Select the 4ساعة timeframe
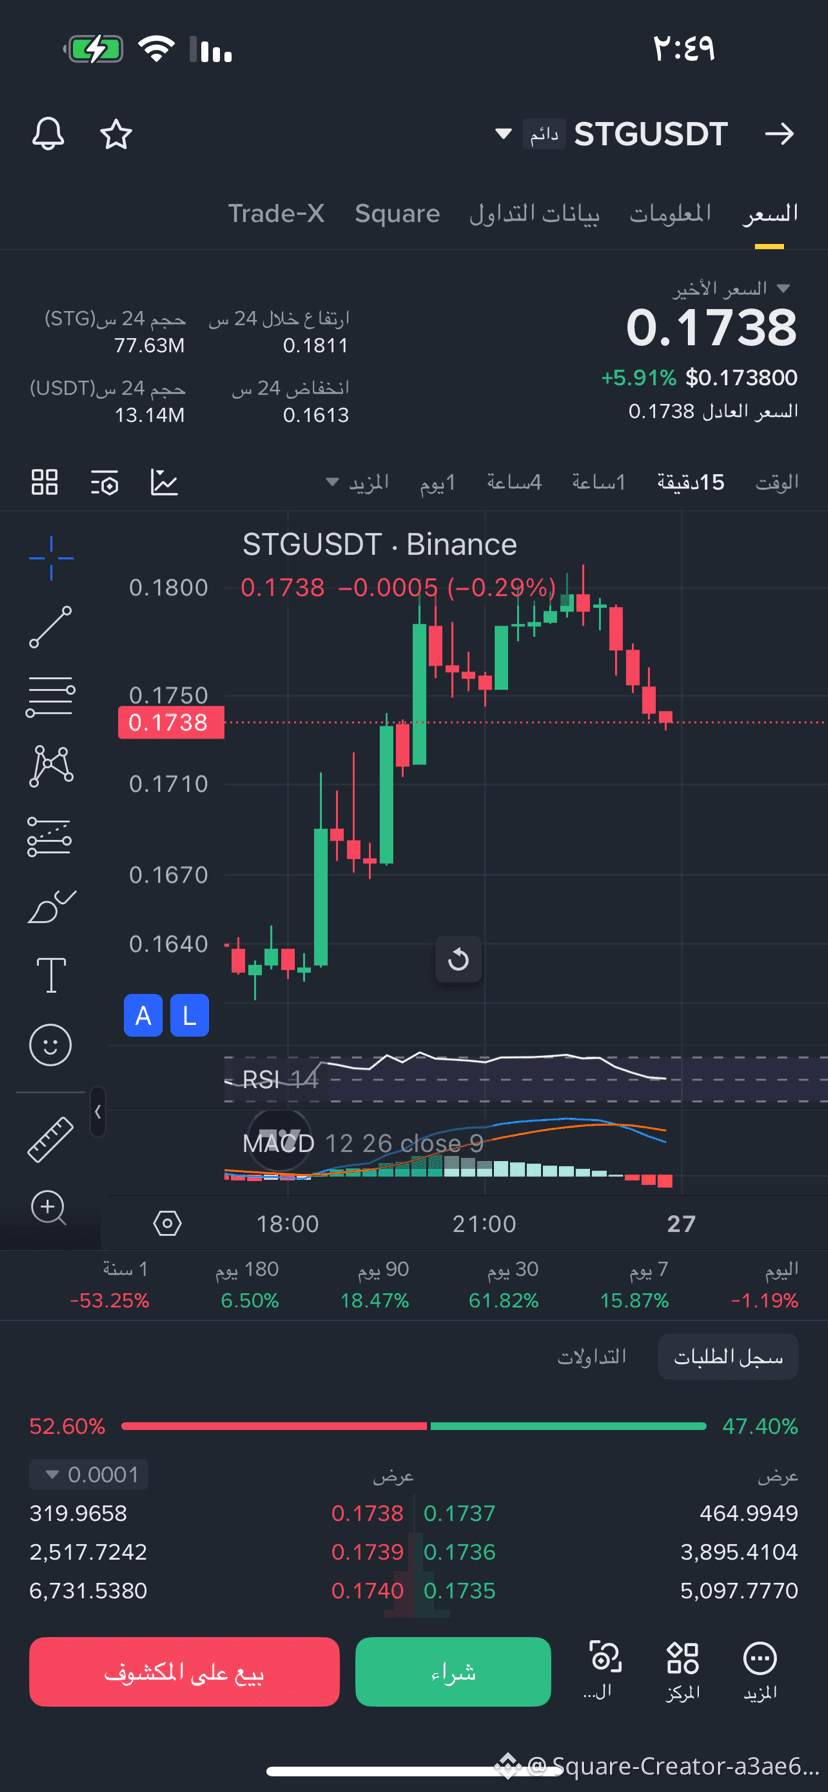828x1792 pixels. click(514, 482)
